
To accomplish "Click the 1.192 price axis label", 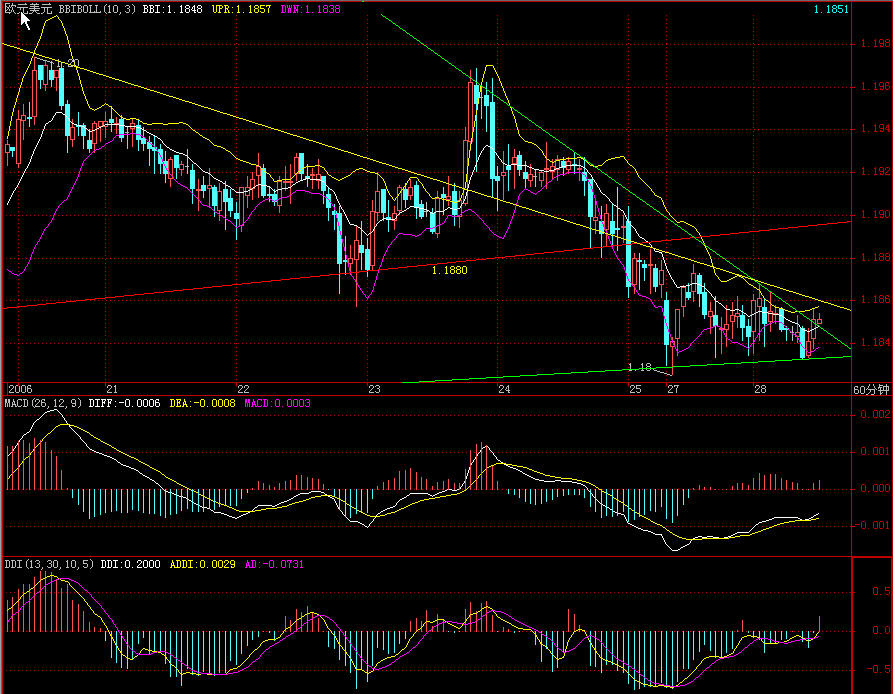I will (x=875, y=171).
